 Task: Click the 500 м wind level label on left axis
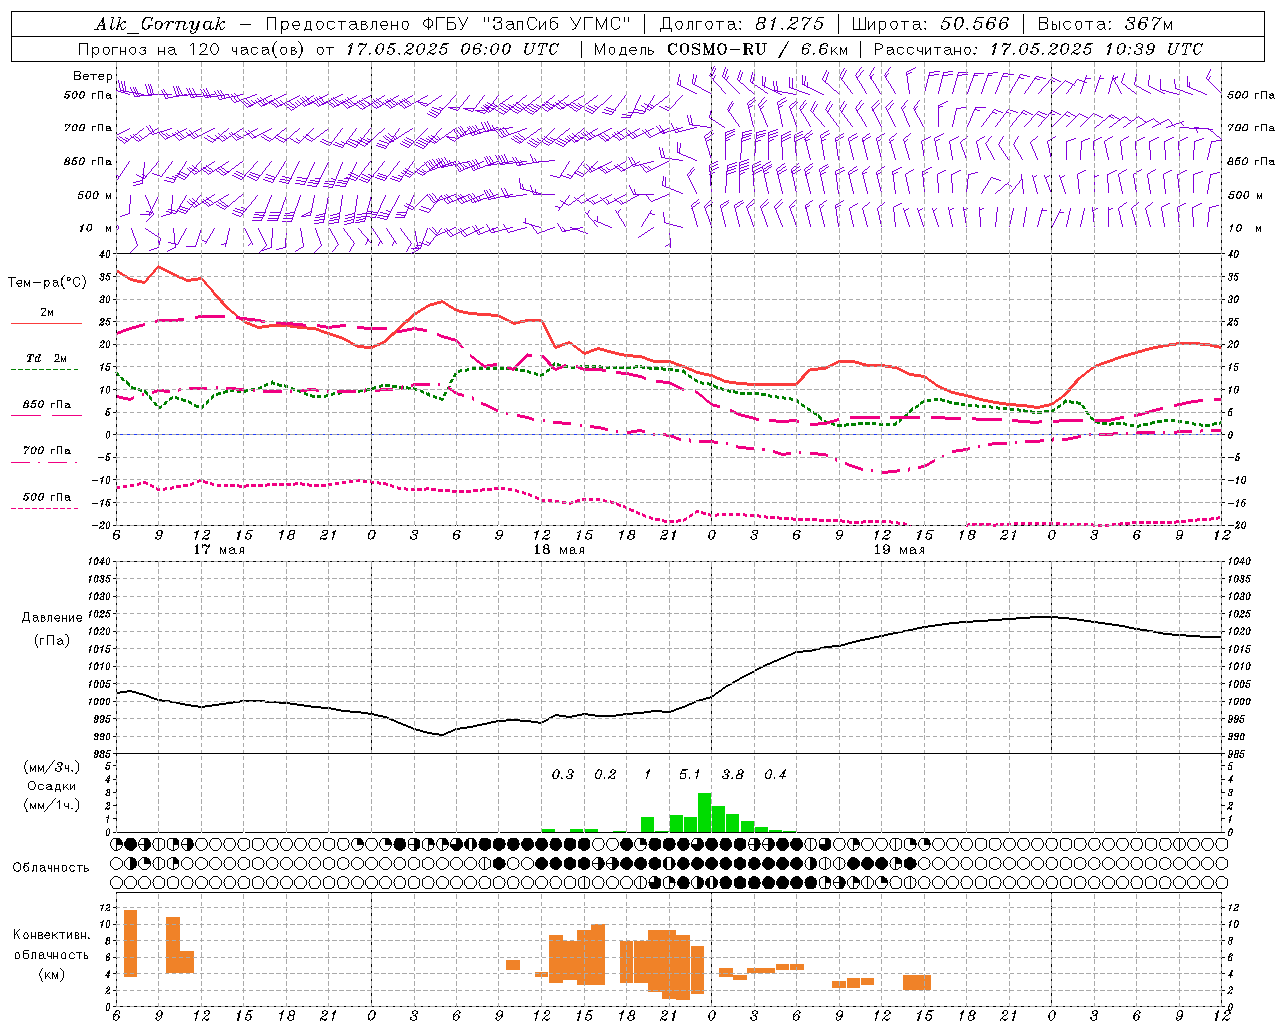[x=95, y=196]
